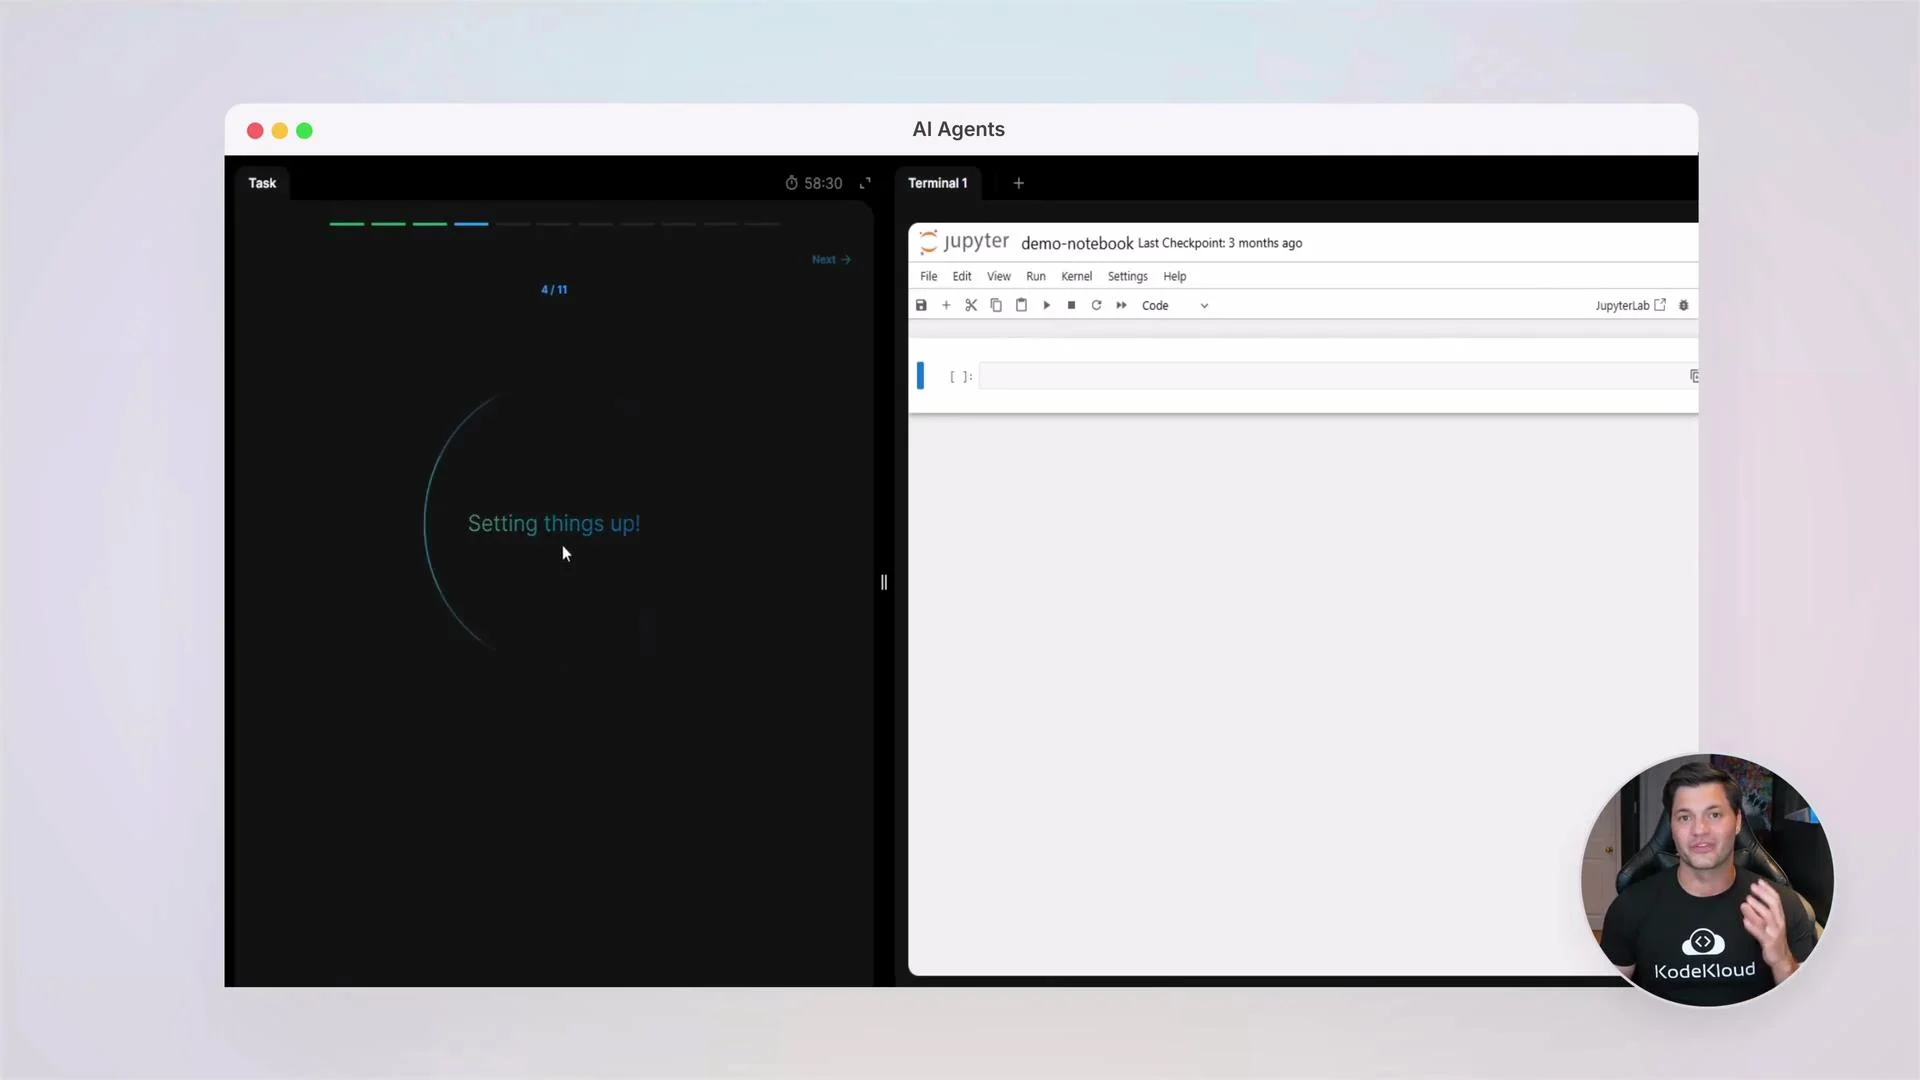Rename the demo-notebook title
The height and width of the screenshot is (1080, 1920).
(1077, 243)
